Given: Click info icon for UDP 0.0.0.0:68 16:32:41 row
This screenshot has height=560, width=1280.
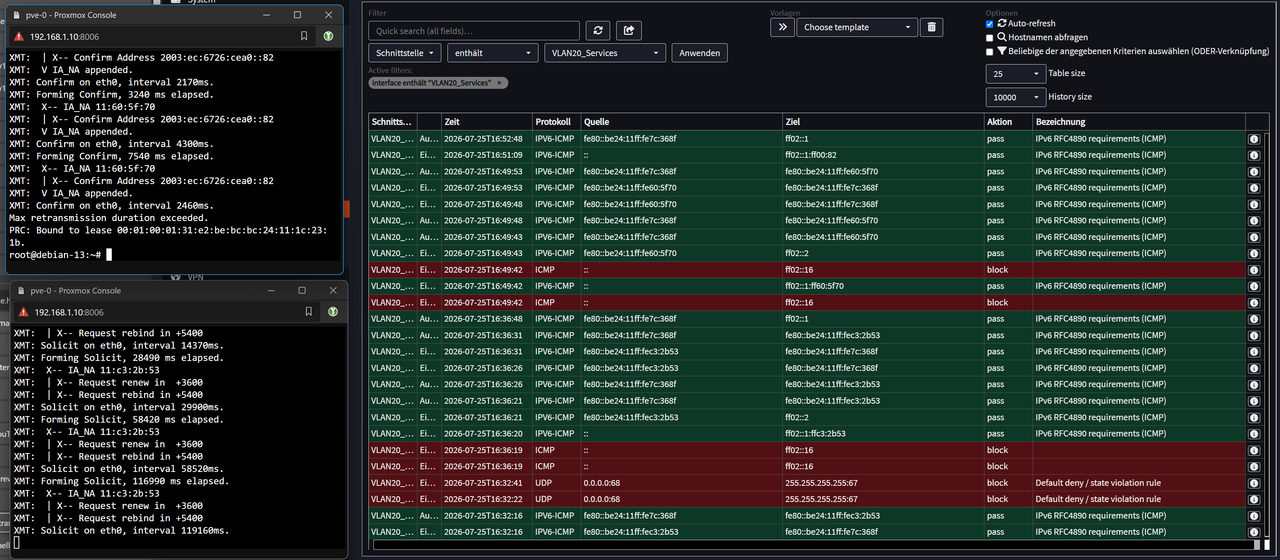Looking at the screenshot, I should point(1254,483).
